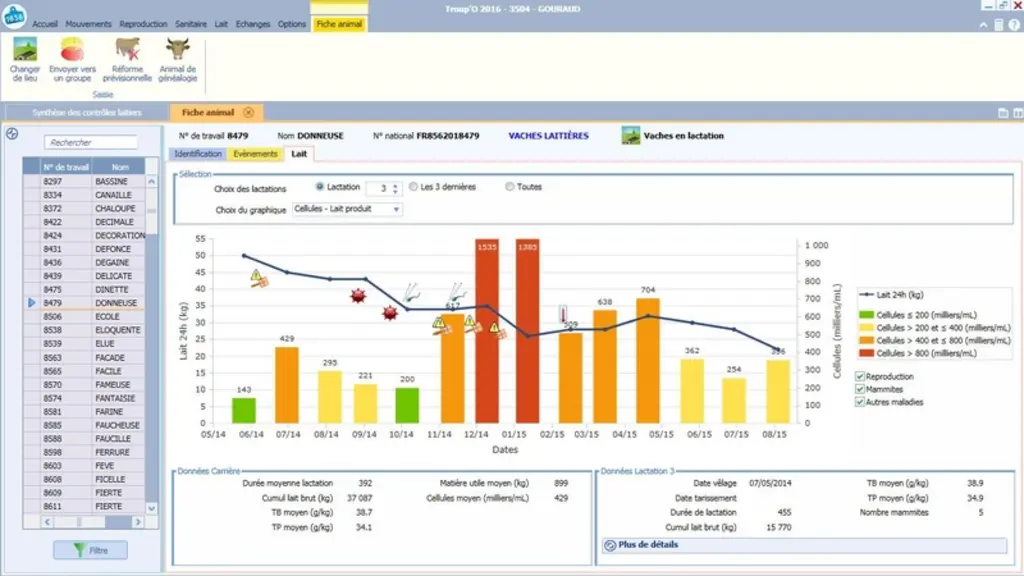
Task: Click the thermometer illness marker on chart
Action: (x=563, y=314)
